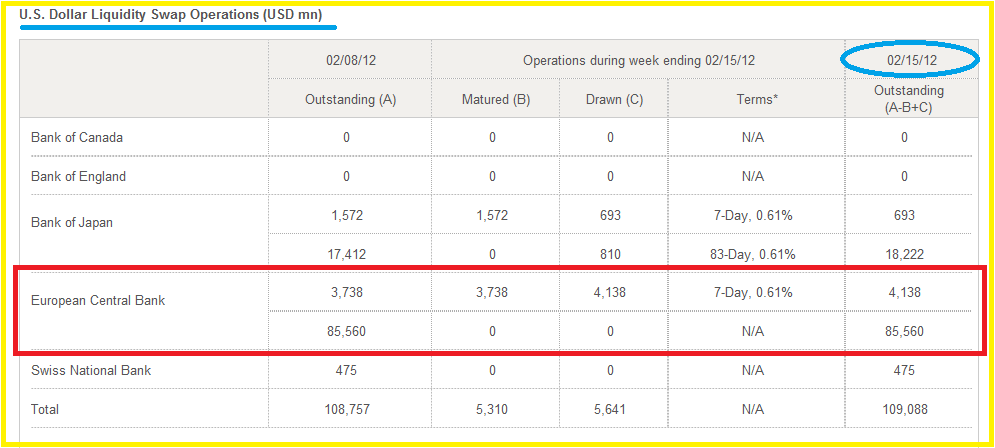Select the "18,222" outstanding value
Screen dimensions: 995x448
904,254
